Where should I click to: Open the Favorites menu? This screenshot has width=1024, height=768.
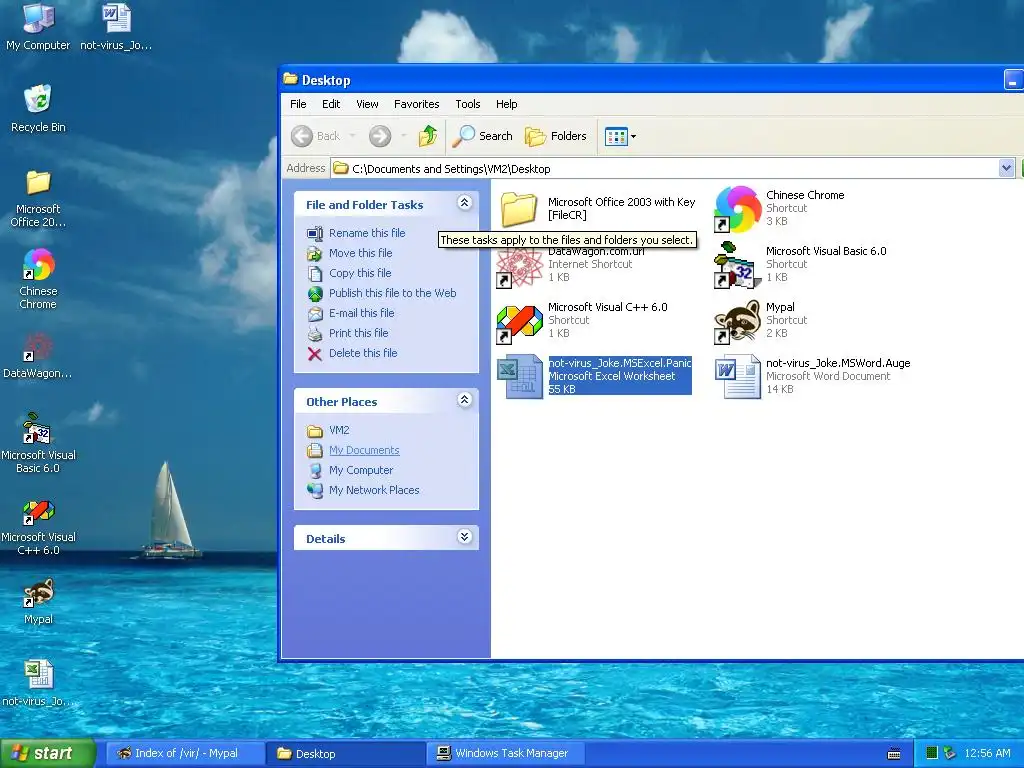[x=417, y=104]
